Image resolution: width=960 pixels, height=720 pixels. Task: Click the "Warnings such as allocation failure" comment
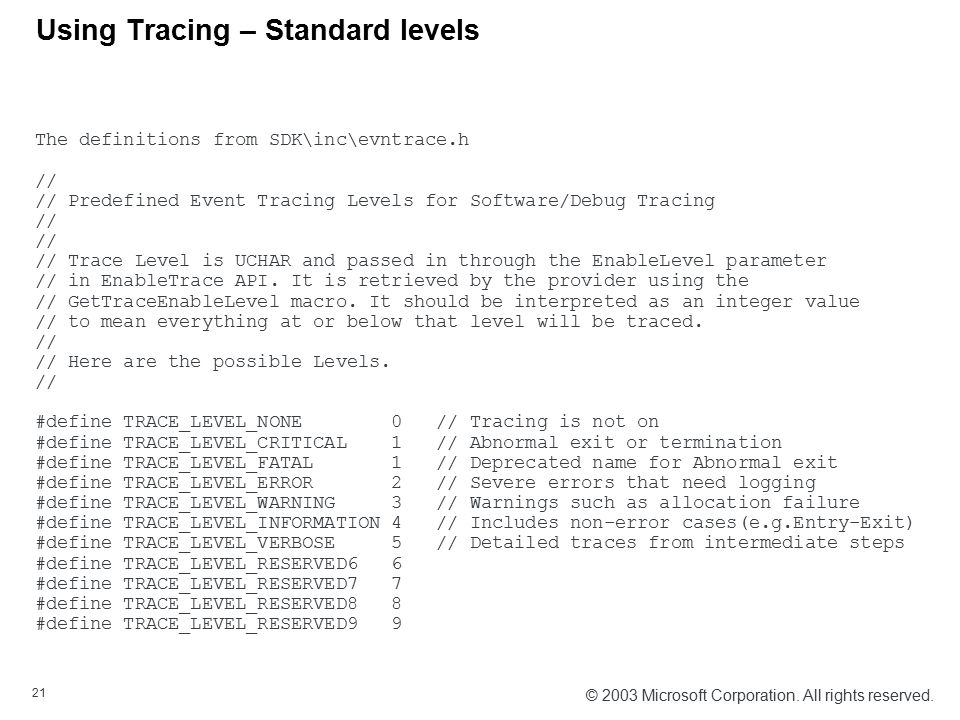(x=648, y=503)
